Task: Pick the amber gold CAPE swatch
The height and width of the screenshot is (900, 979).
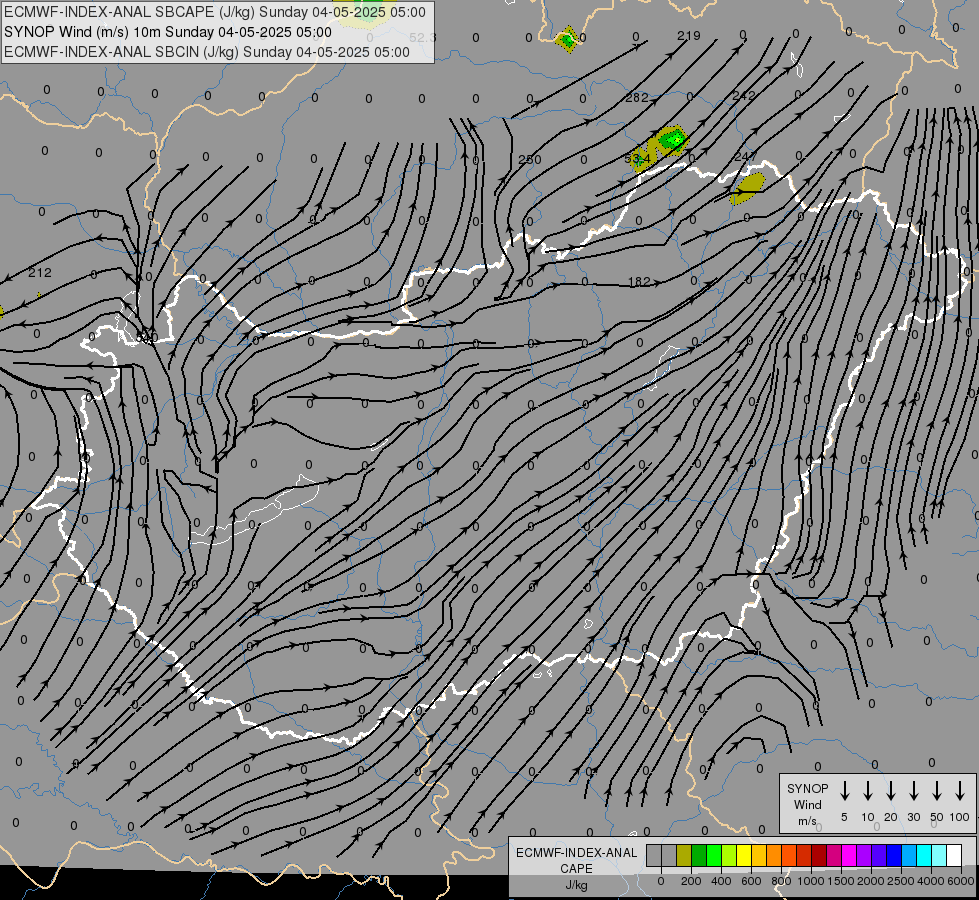Action: pos(759,855)
